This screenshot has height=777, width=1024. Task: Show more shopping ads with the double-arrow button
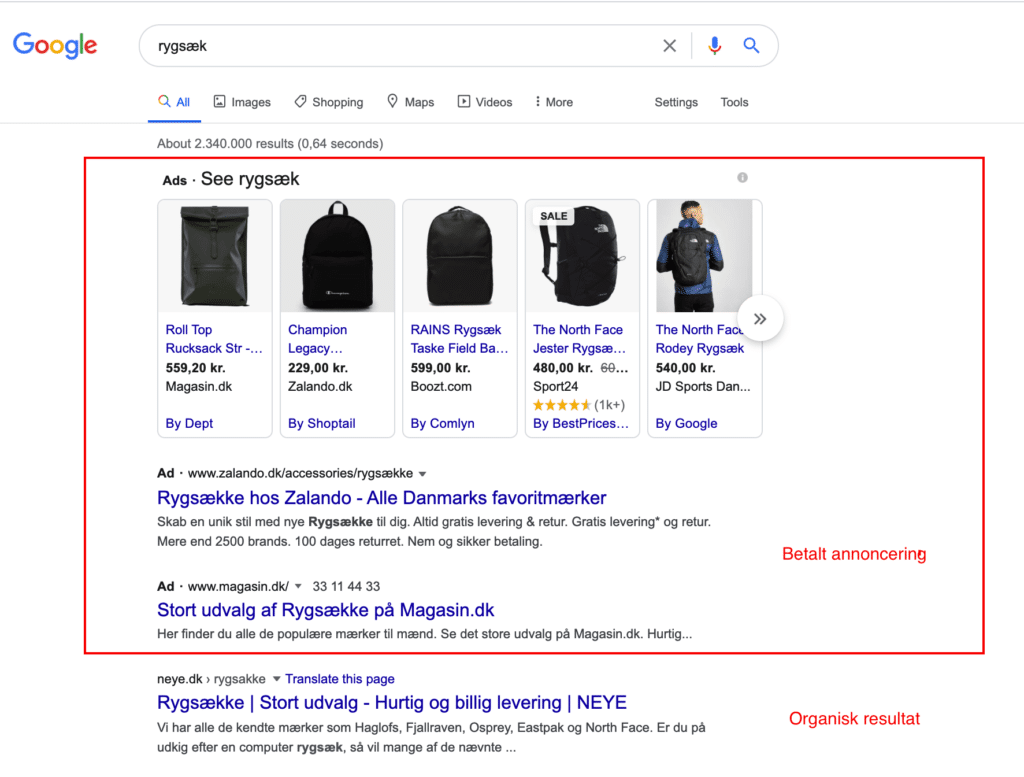pyautogui.click(x=760, y=319)
